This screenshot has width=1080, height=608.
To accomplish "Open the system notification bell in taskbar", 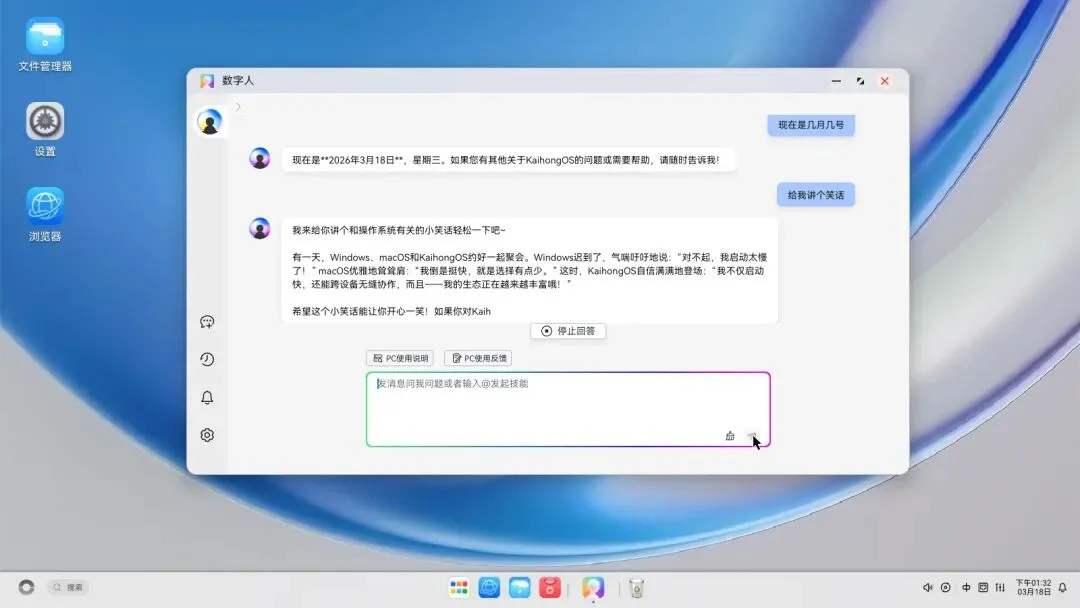I will (x=1063, y=587).
